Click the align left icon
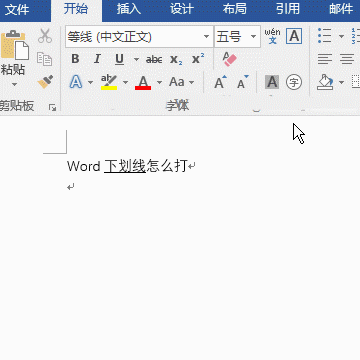This screenshot has height=360, width=360. [325, 59]
